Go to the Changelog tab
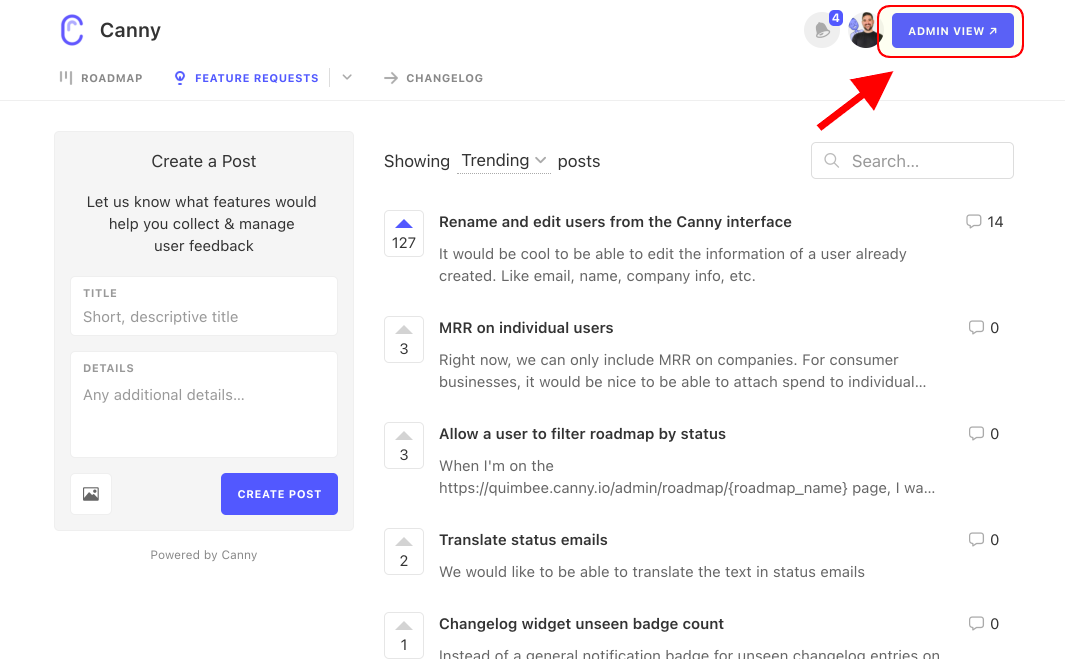 [433, 78]
